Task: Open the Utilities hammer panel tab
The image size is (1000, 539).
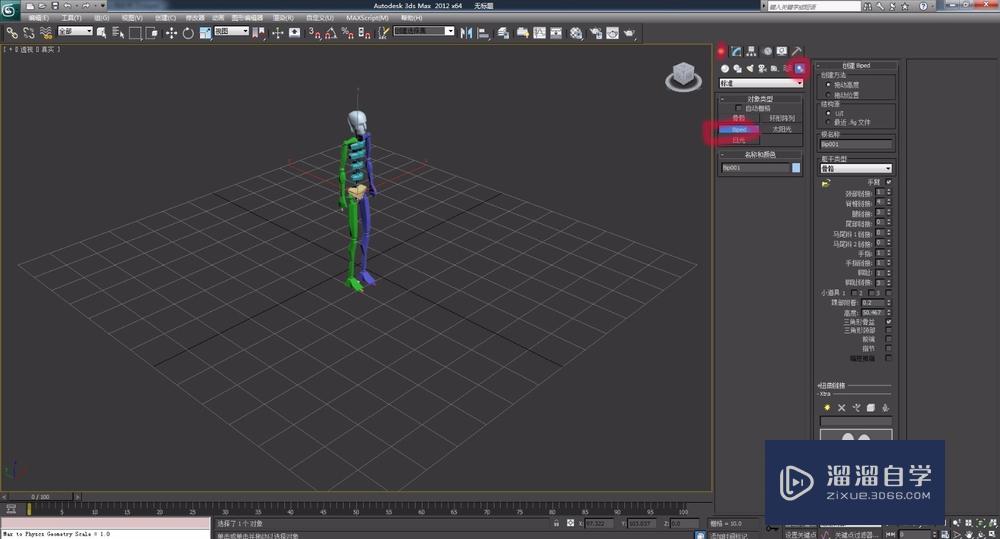Action: point(797,51)
